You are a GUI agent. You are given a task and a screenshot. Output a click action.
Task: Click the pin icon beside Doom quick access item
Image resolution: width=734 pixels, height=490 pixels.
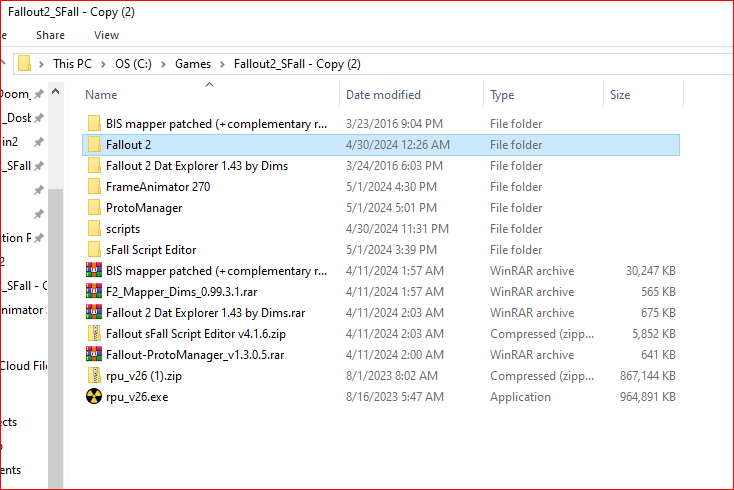pyautogui.click(x=39, y=94)
